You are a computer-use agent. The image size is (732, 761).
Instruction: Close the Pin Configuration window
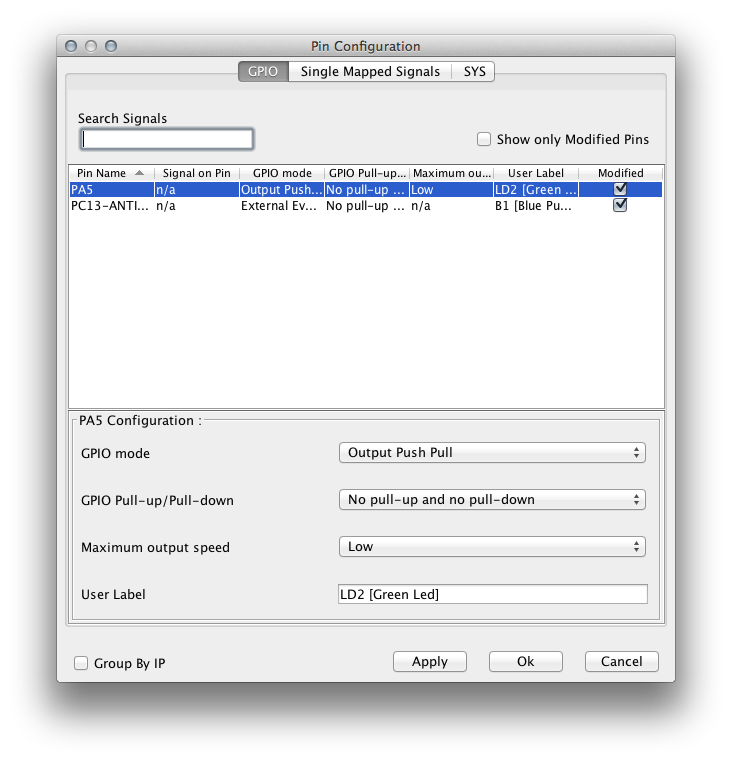(x=71, y=46)
